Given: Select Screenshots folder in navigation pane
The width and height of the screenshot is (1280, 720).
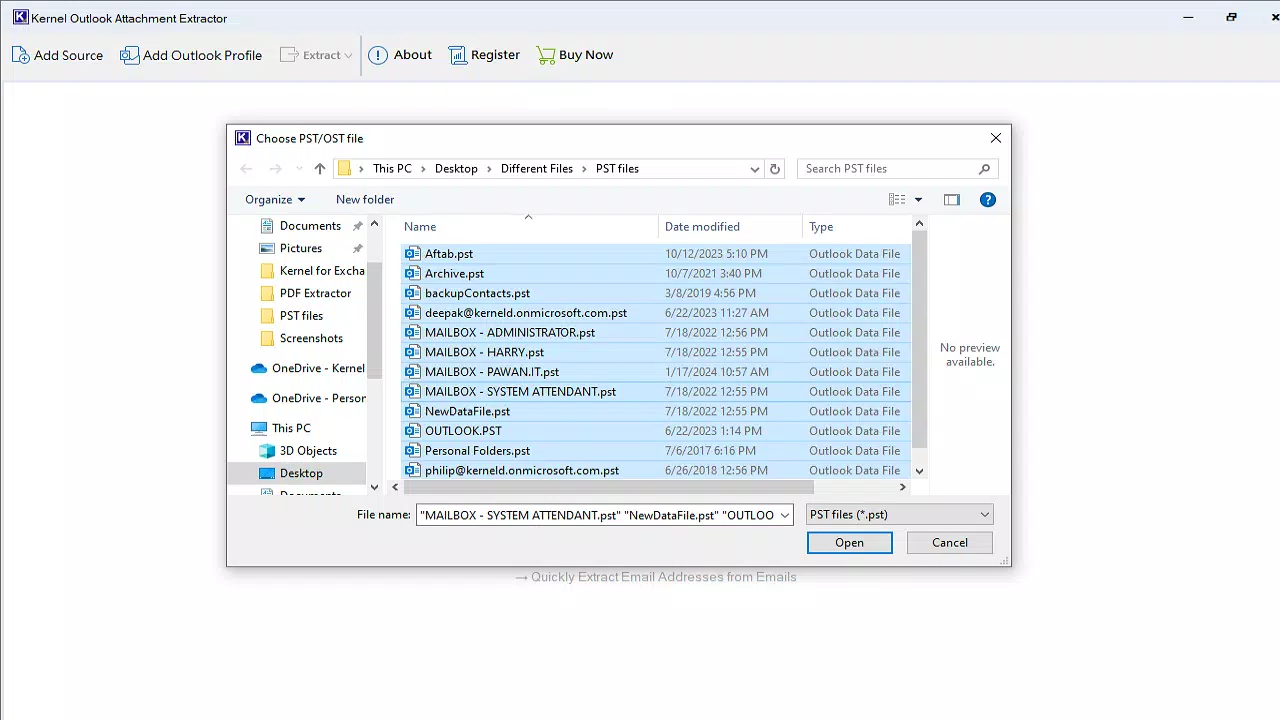Looking at the screenshot, I should (x=311, y=338).
